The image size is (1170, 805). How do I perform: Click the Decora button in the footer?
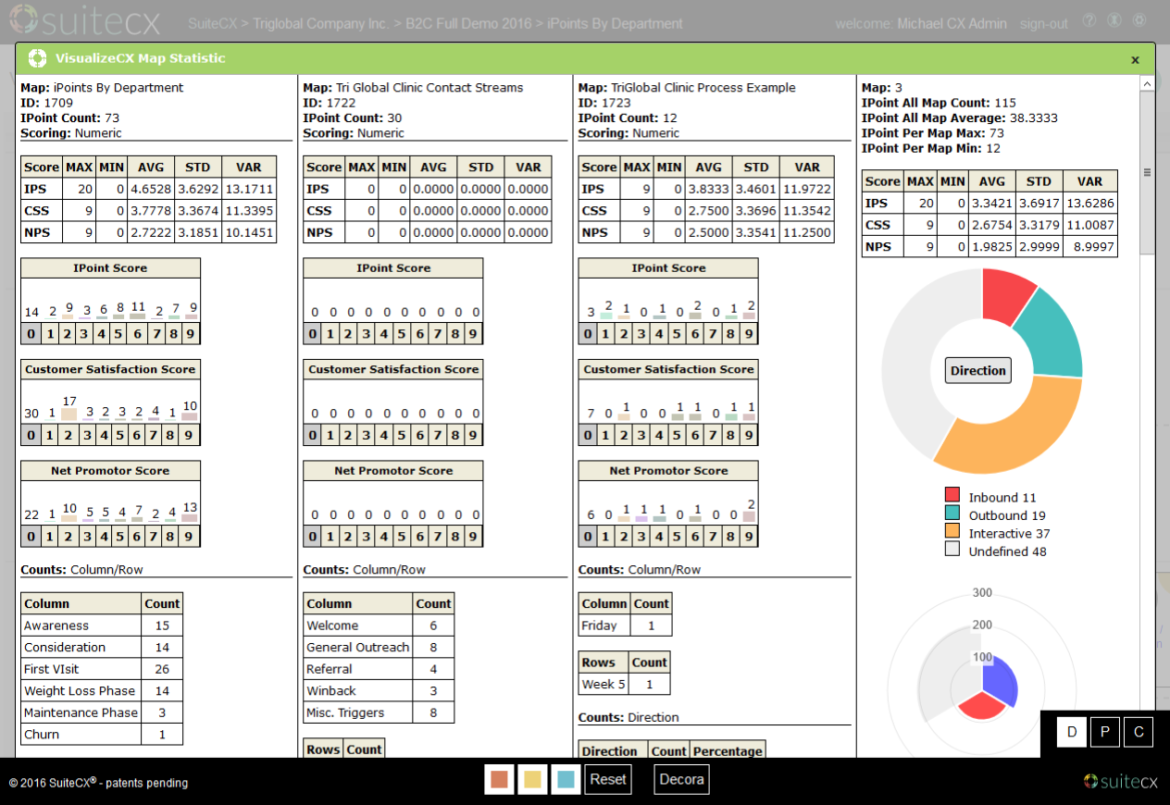(681, 779)
